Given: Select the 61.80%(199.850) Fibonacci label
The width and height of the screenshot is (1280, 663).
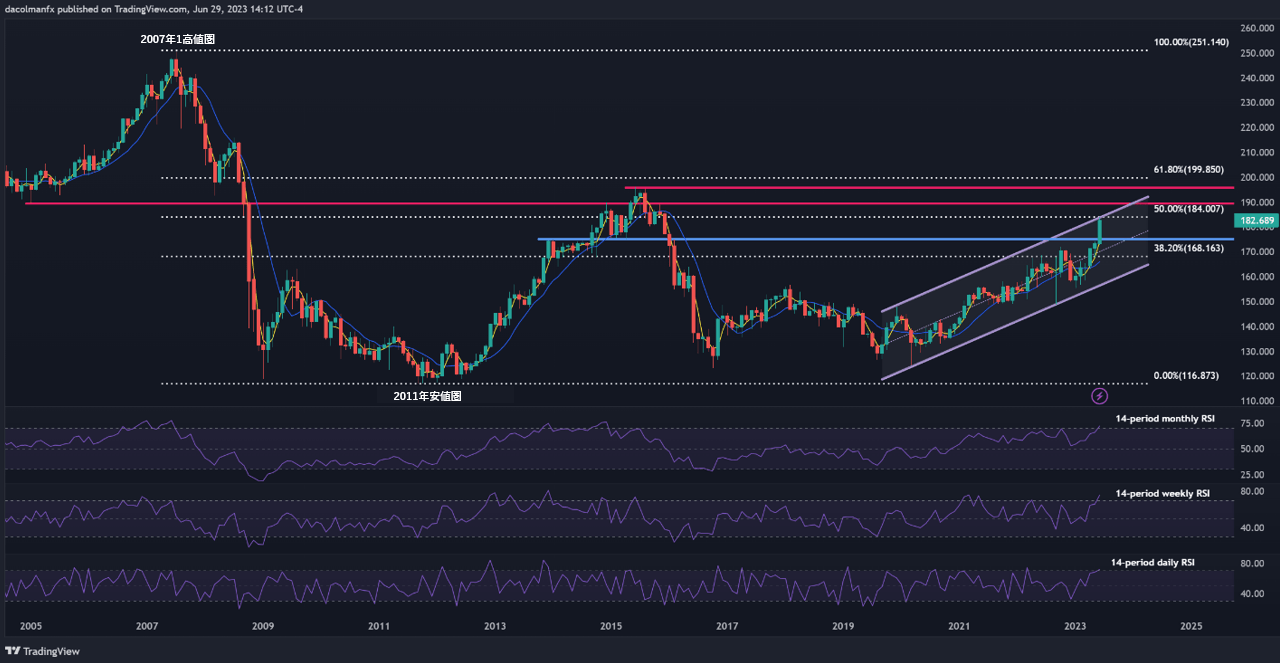Looking at the screenshot, I should 1189,171.
